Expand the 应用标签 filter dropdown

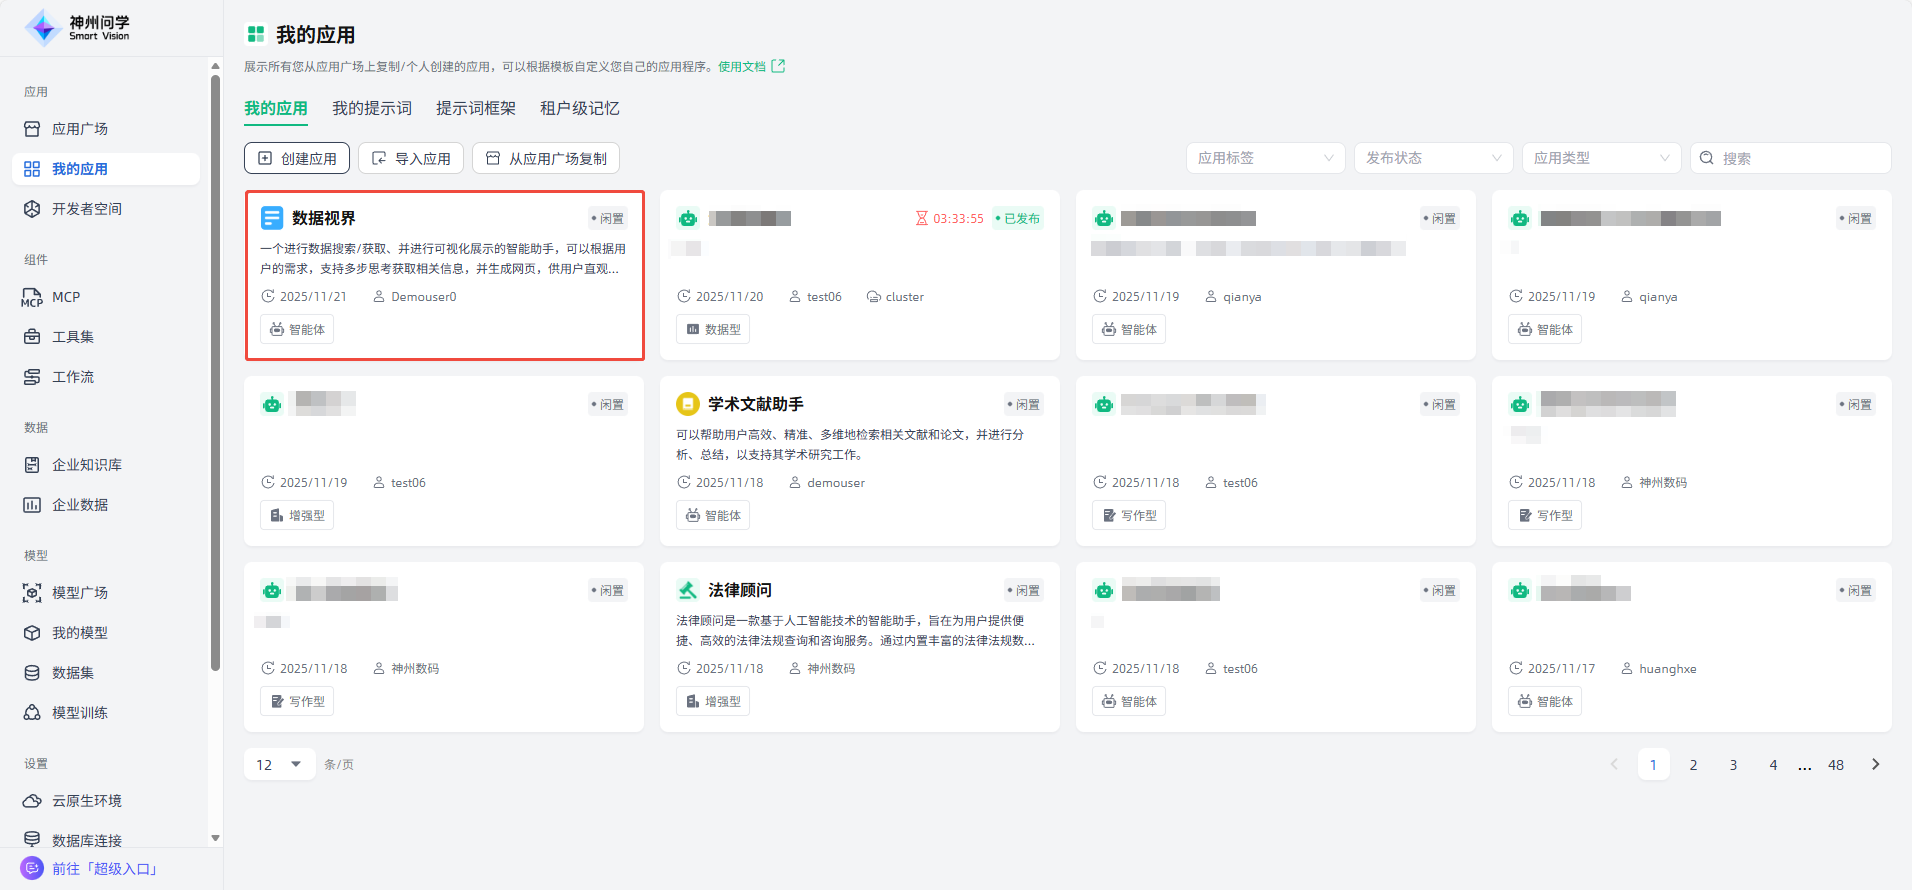(1265, 158)
